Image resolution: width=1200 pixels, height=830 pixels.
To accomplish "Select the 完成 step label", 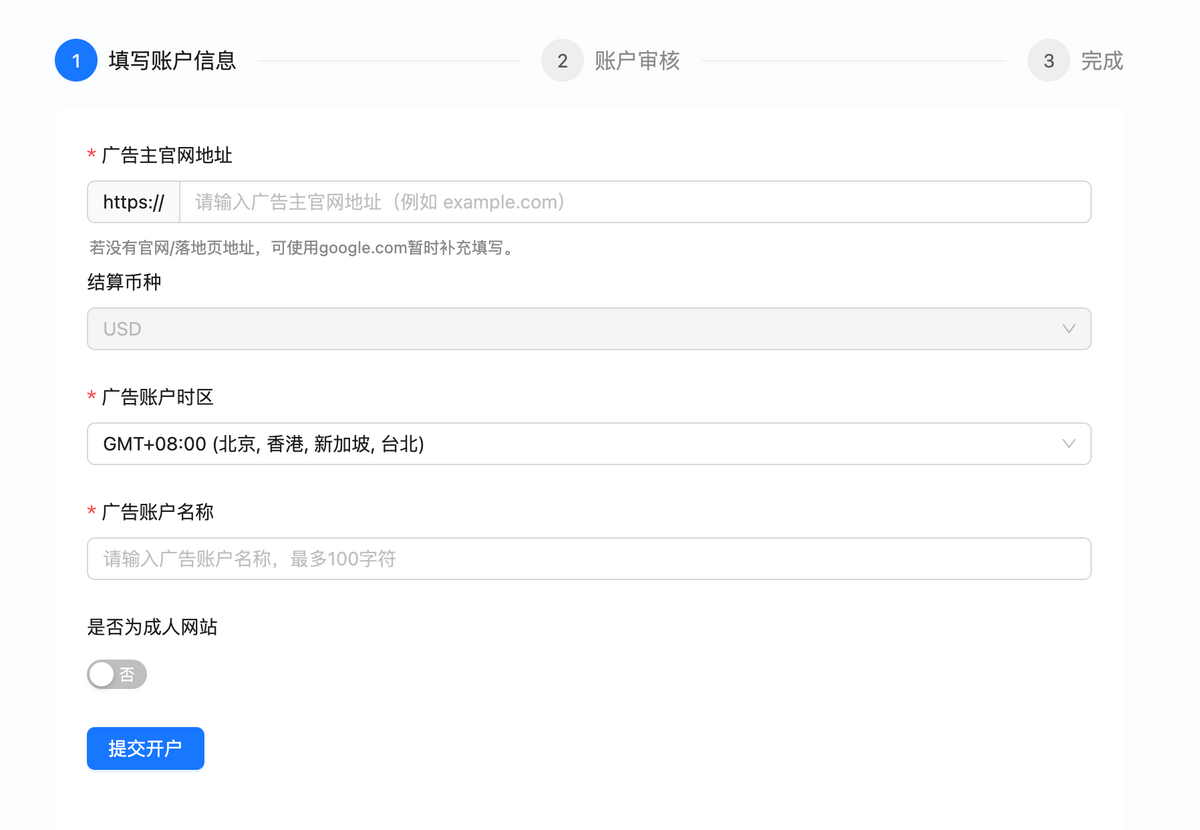I will pyautogui.click(x=1102, y=61).
